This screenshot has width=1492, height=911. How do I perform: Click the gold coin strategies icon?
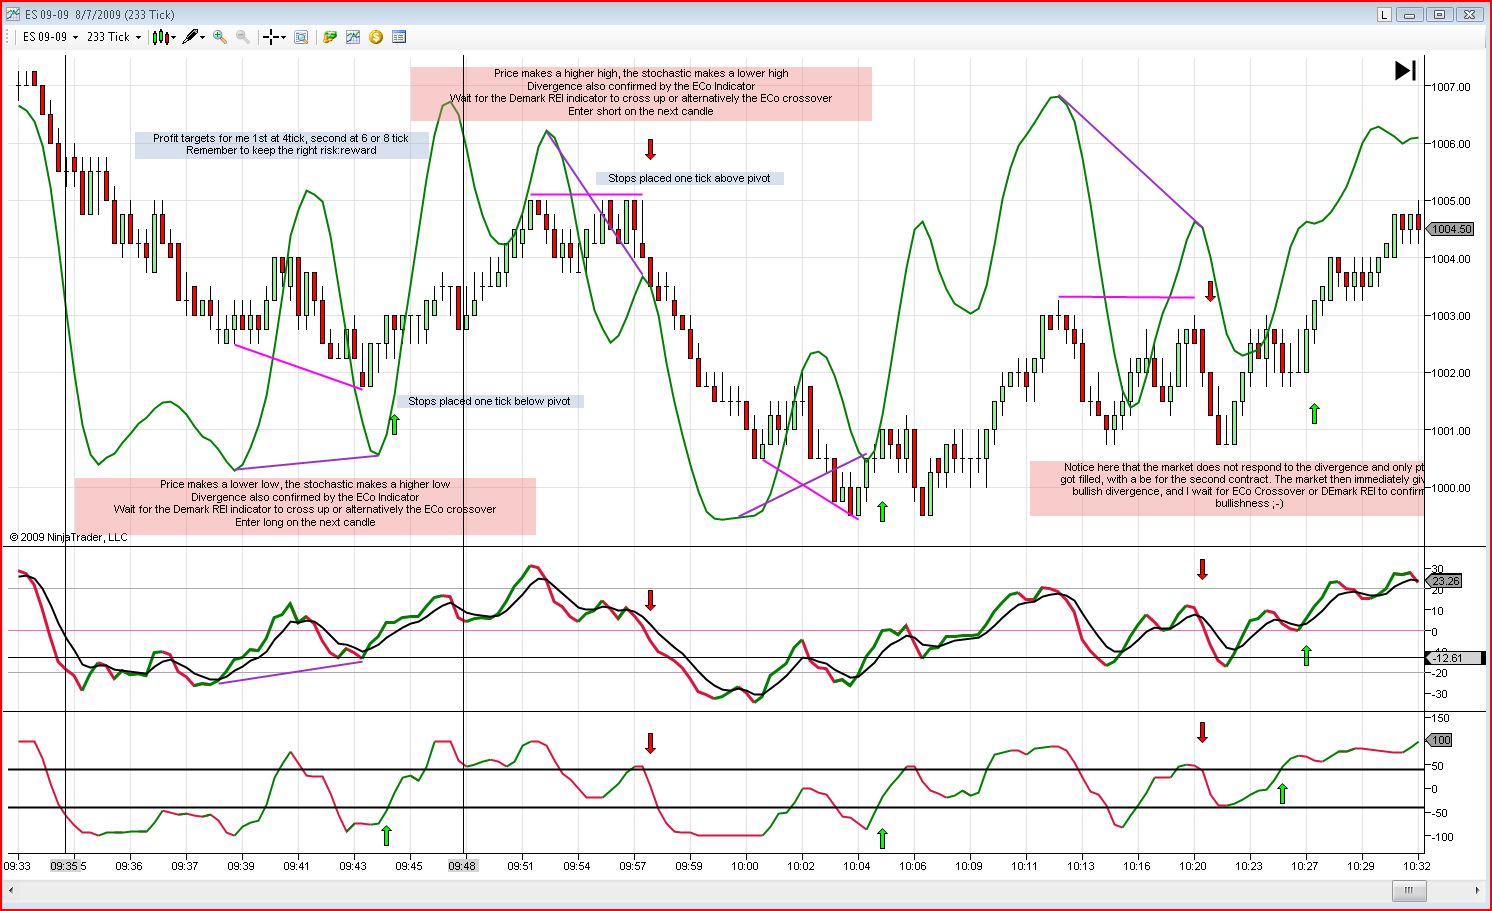click(x=376, y=37)
